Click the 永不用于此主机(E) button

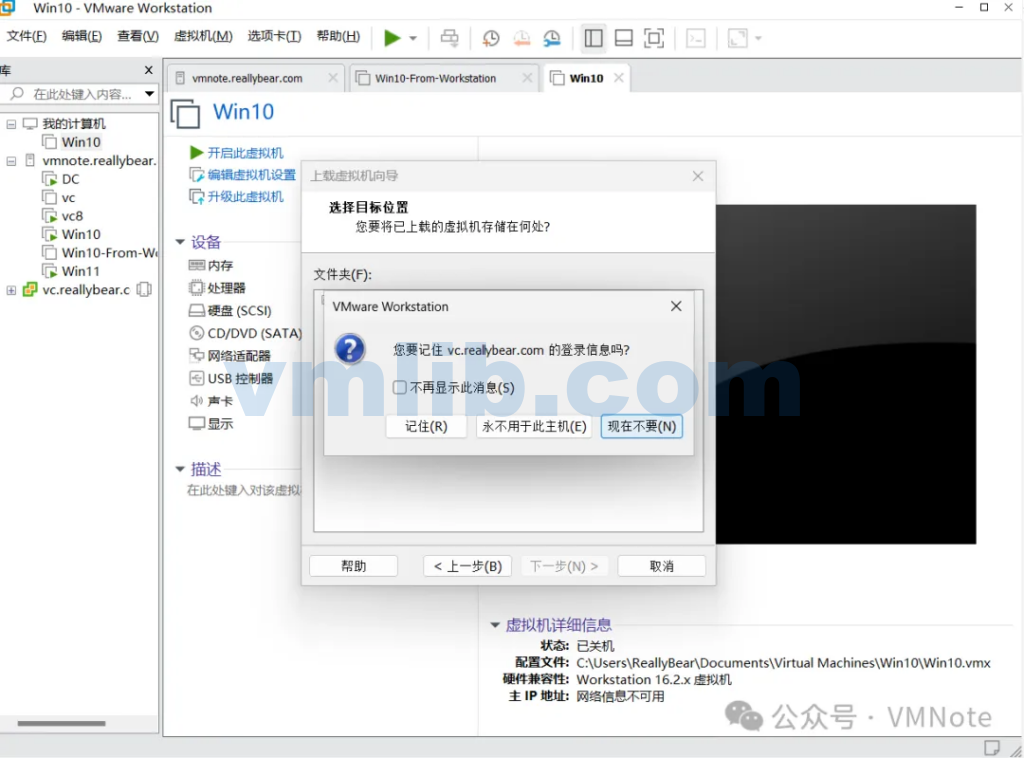pyautogui.click(x=534, y=426)
